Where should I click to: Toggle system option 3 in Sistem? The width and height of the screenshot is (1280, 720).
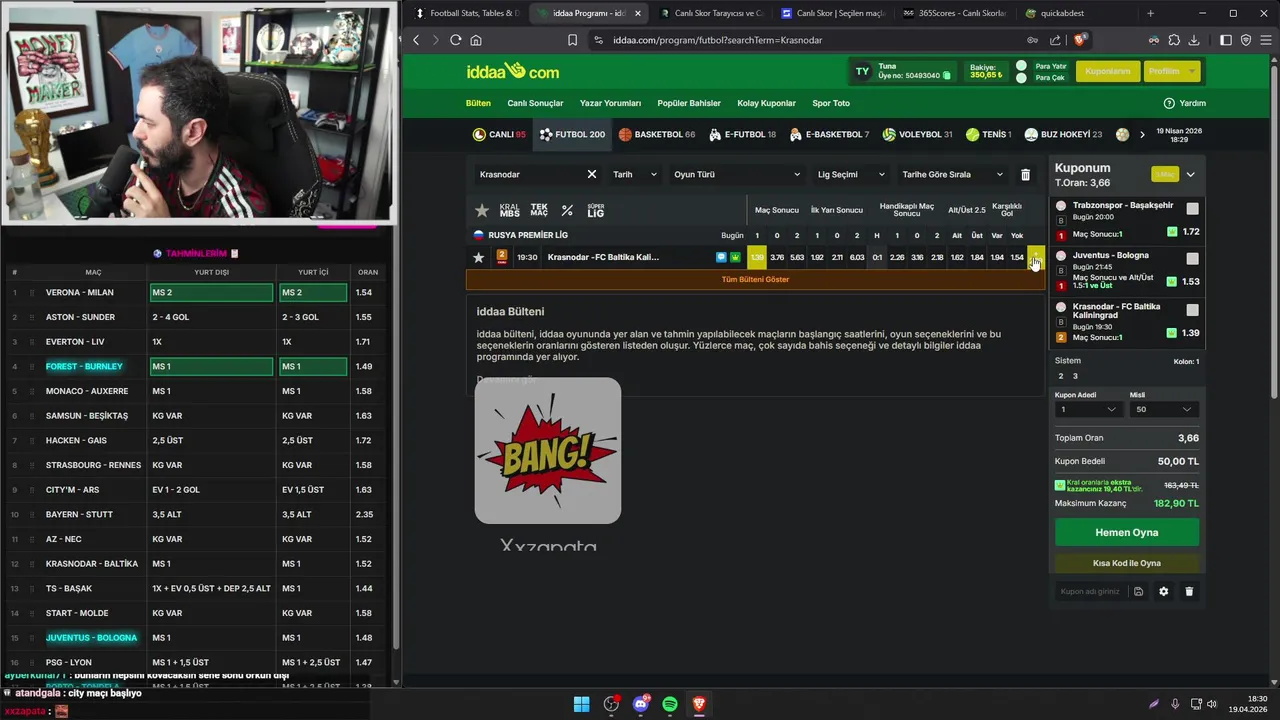point(1075,376)
